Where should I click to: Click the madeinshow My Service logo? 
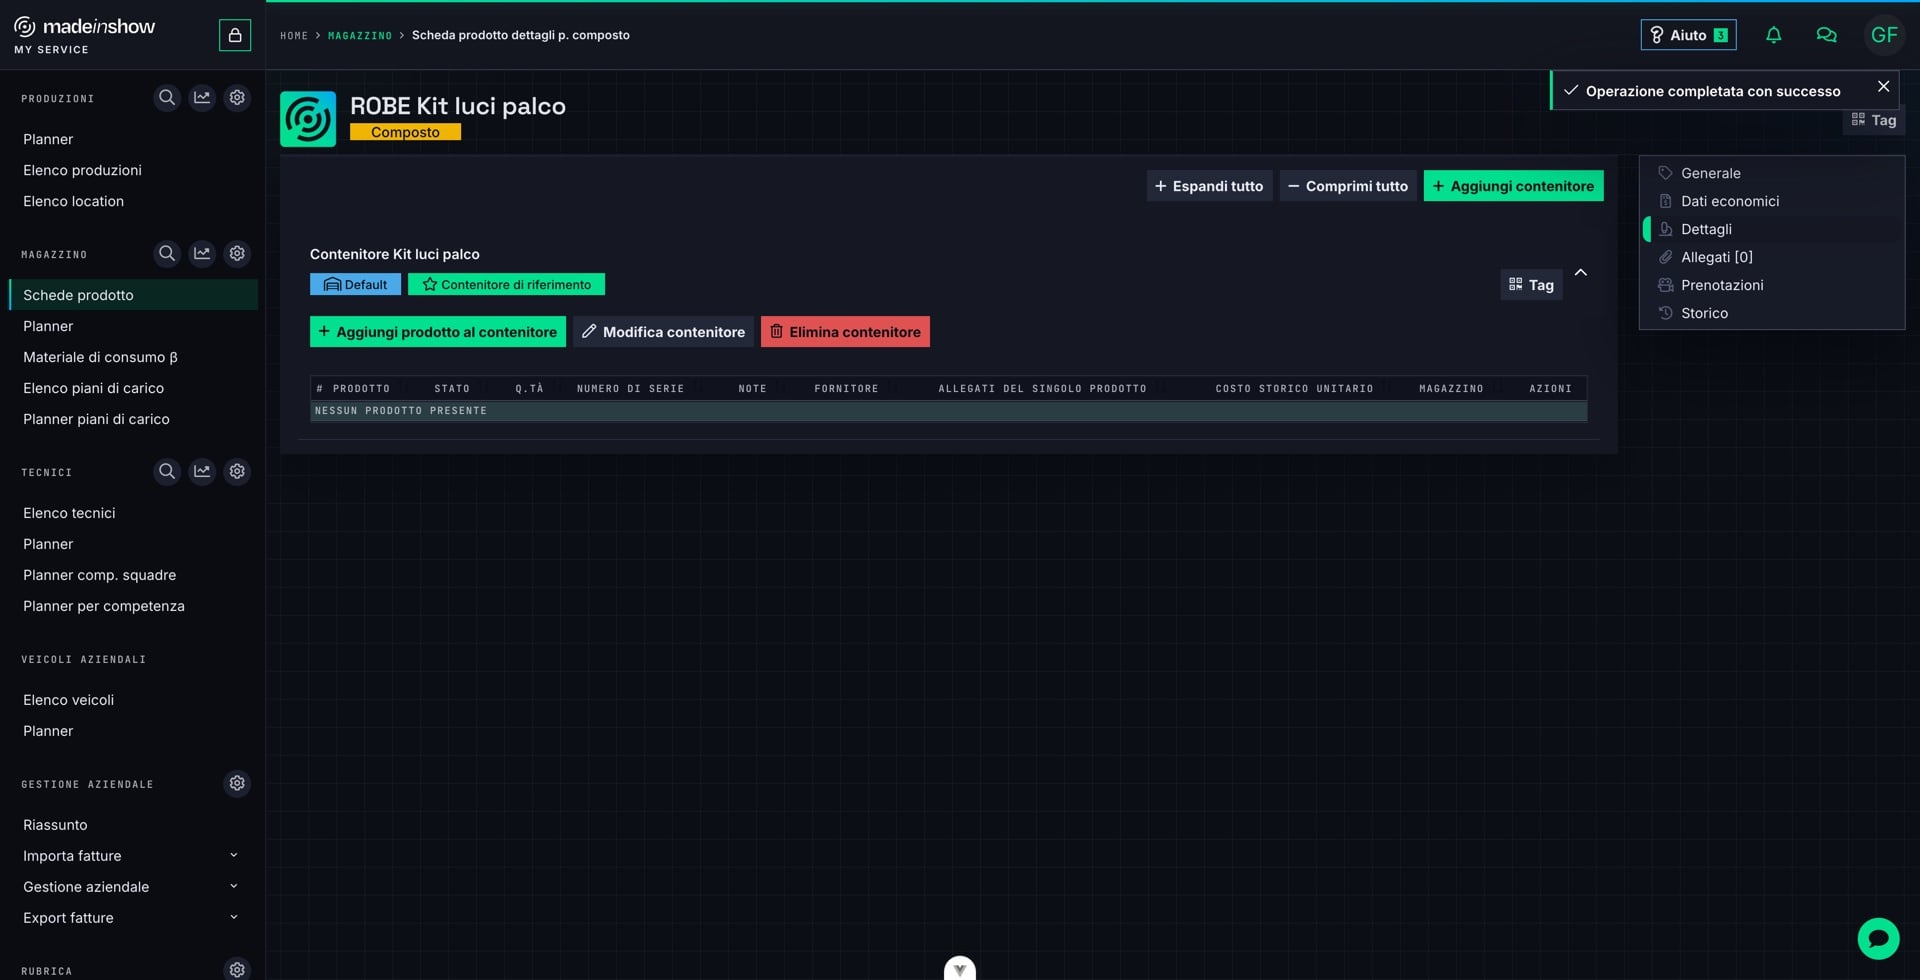coord(85,34)
